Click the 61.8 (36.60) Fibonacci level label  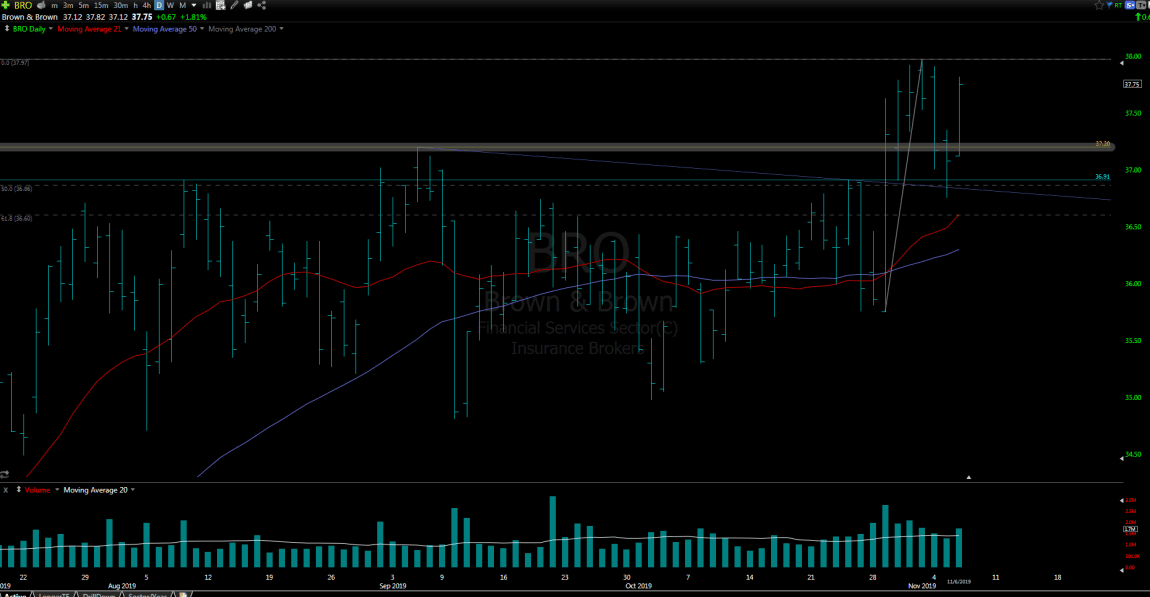tap(16, 219)
